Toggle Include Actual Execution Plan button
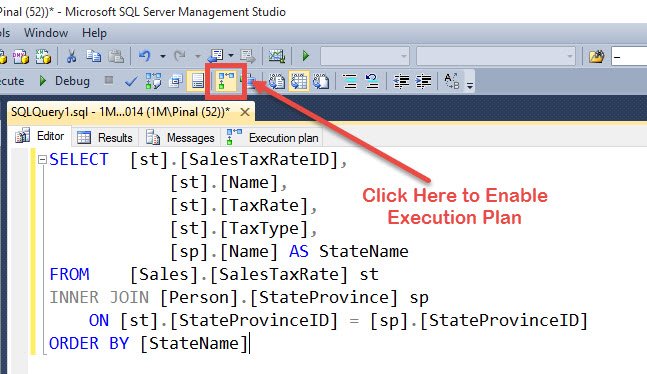This screenshot has height=374, width=647. click(226, 81)
